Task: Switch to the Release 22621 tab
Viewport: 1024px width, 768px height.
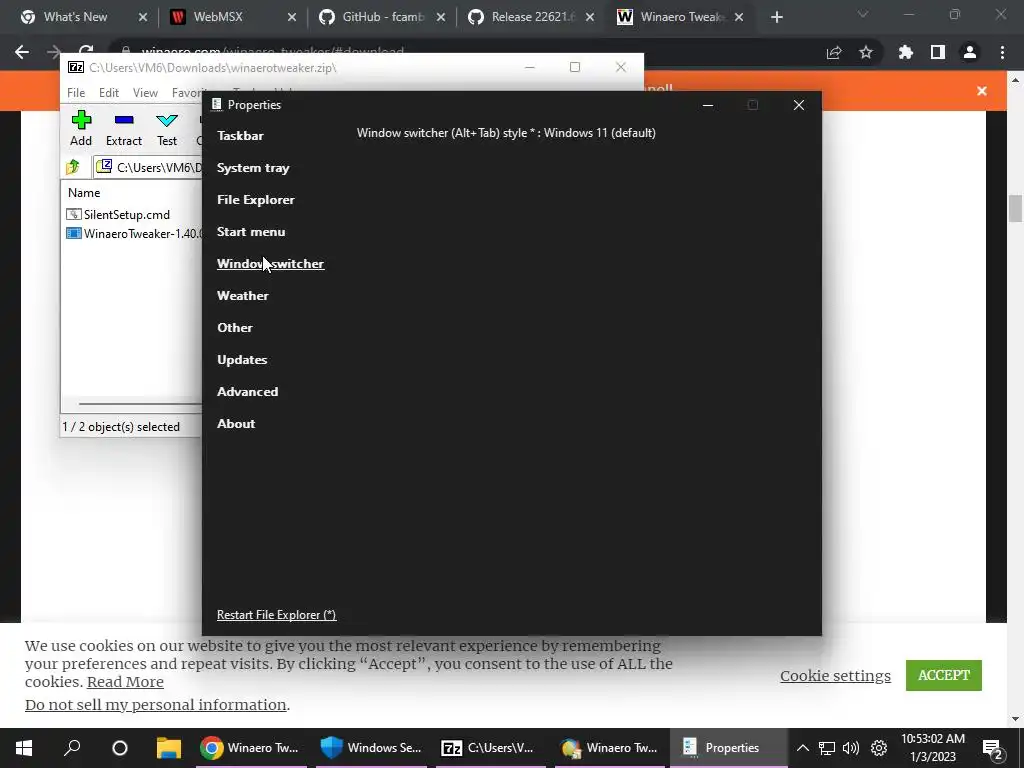Action: coord(532,17)
